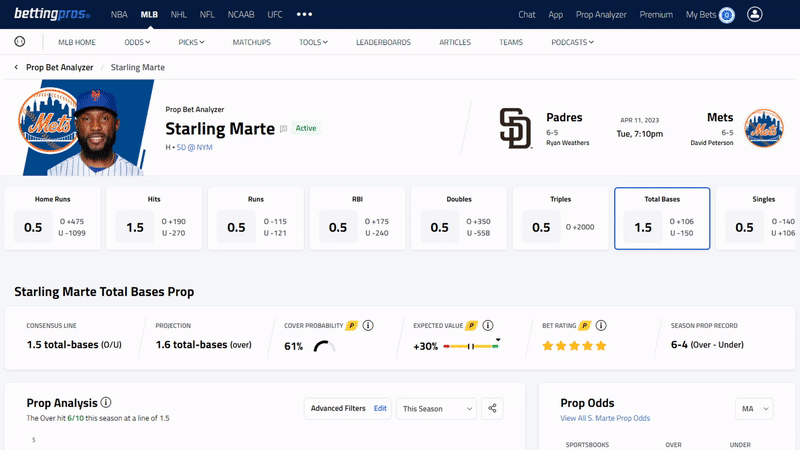Click the My Bets badge icon
This screenshot has width=800, height=450.
click(727, 15)
